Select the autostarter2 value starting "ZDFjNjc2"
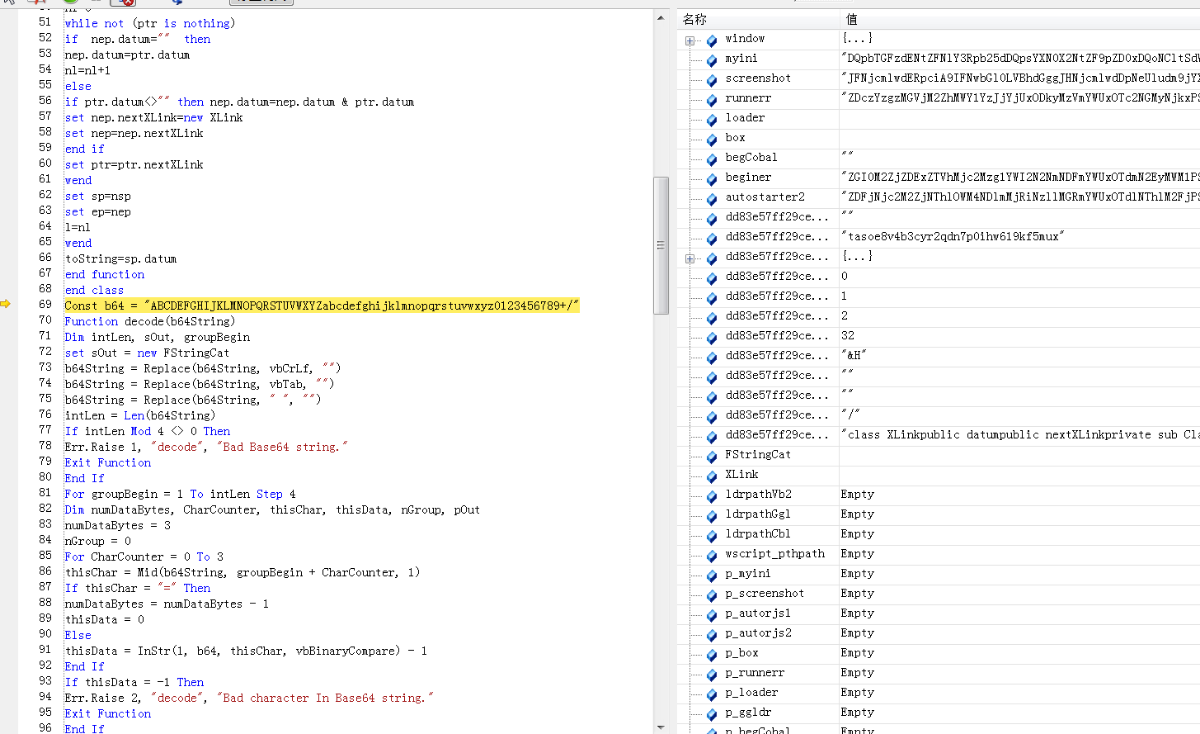 pos(1021,198)
